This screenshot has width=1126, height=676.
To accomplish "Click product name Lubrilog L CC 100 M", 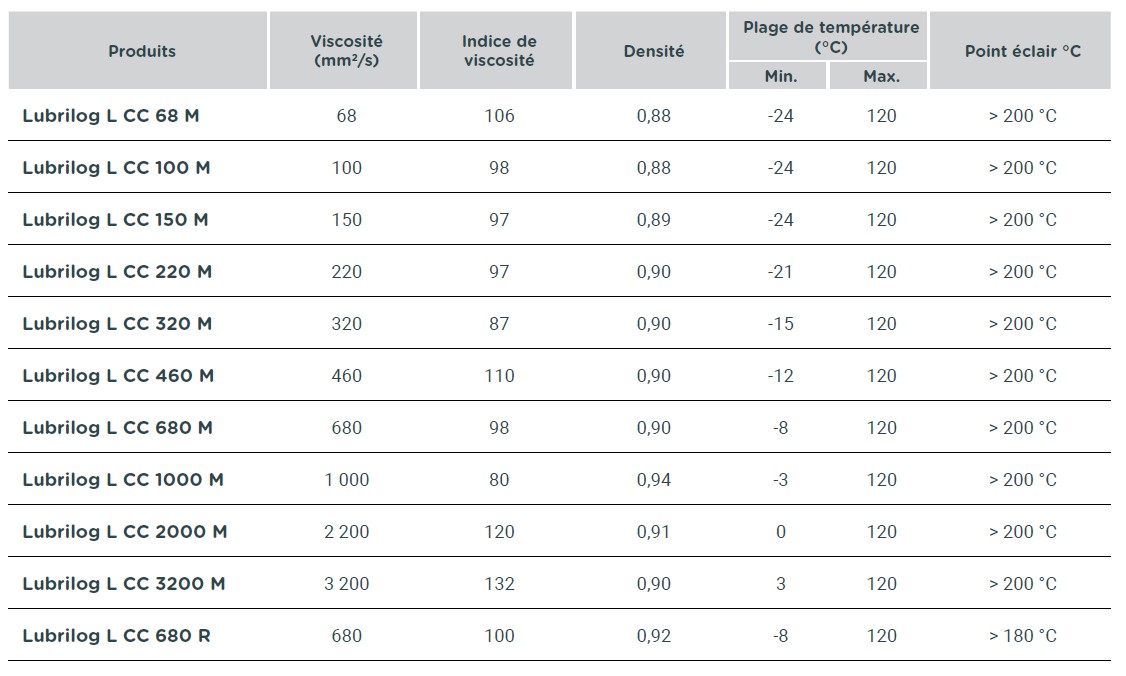I will coord(116,167).
